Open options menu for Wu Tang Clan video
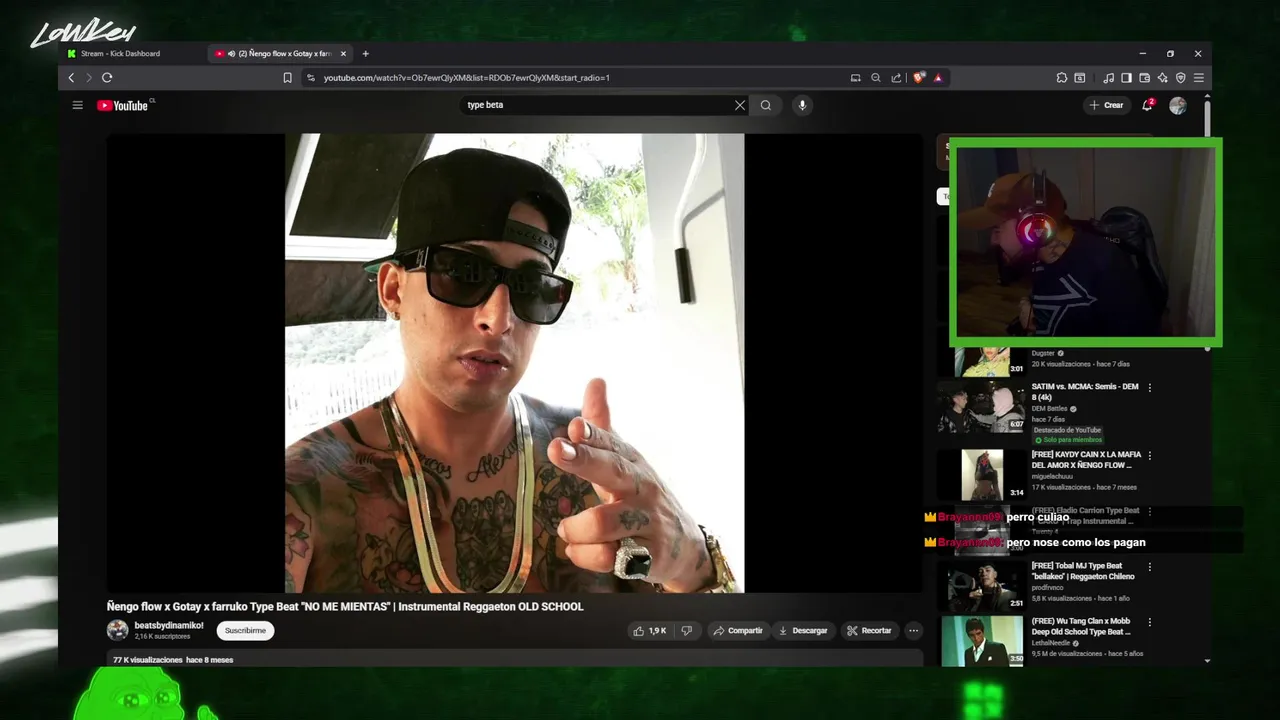The image size is (1280, 720). (x=1150, y=622)
